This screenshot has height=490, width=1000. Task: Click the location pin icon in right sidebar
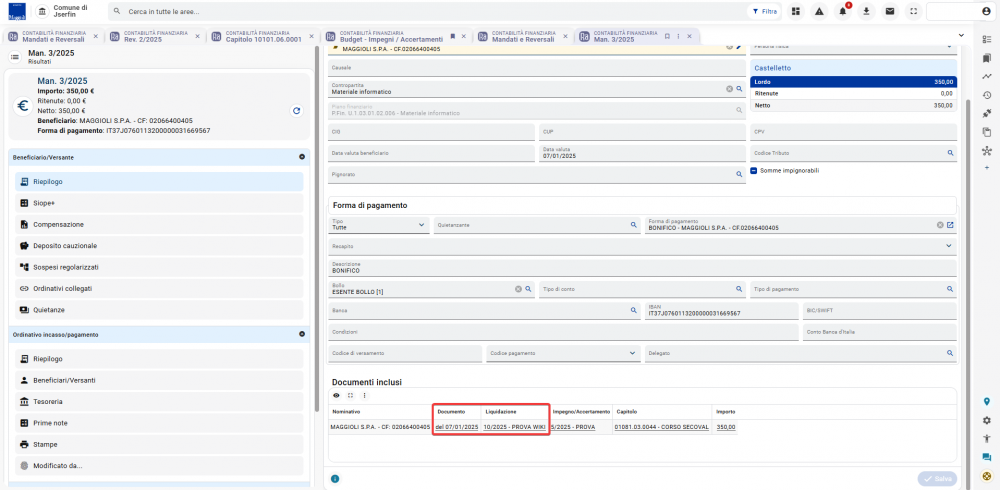(x=987, y=402)
